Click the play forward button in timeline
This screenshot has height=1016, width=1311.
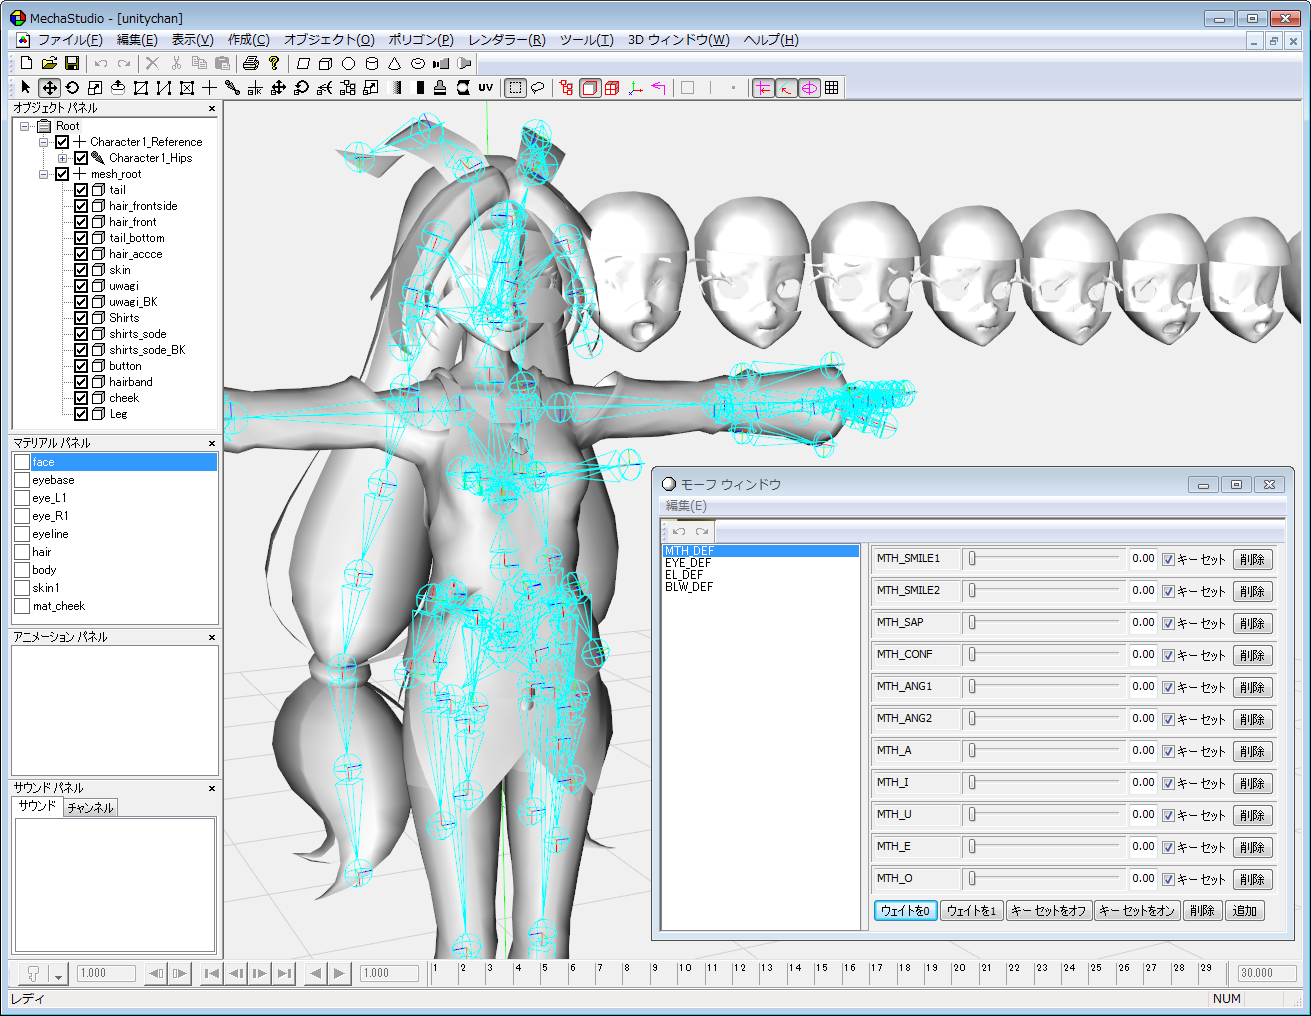339,973
